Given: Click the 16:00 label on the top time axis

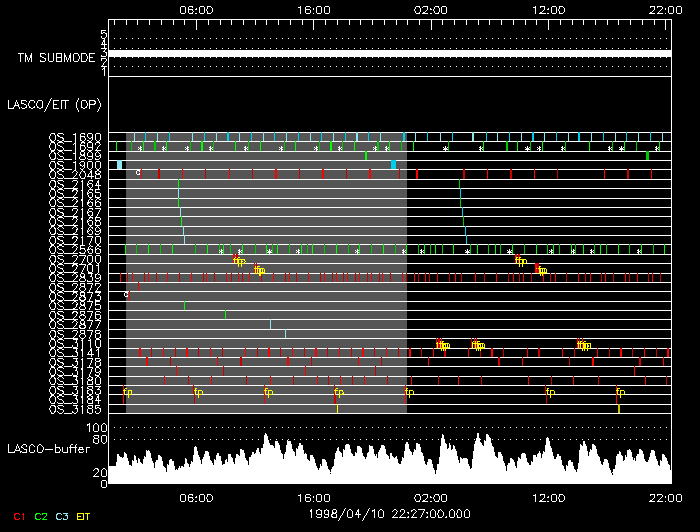Looking at the screenshot, I should [x=313, y=9].
